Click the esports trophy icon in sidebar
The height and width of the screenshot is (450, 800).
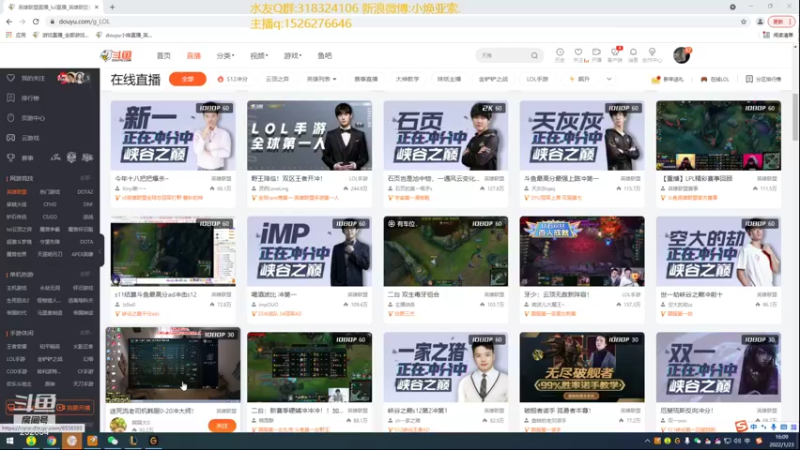pos(11,158)
